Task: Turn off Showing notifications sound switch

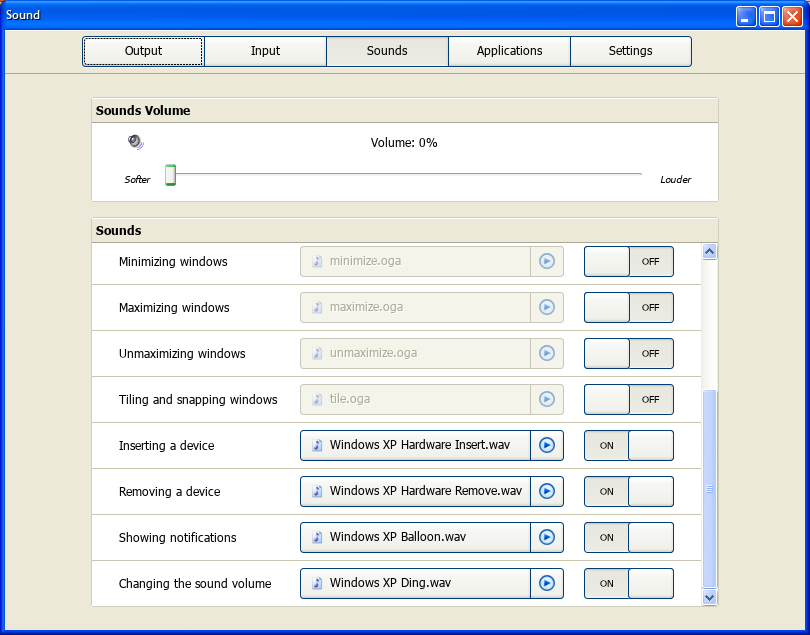Action: [629, 537]
